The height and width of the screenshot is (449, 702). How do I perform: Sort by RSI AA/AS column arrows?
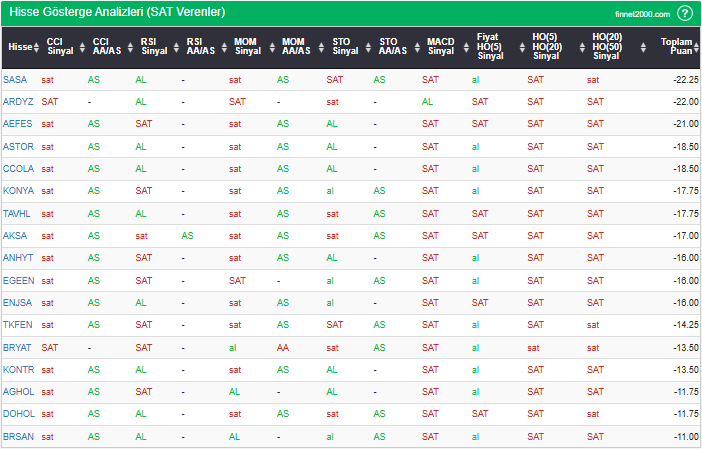[224, 47]
